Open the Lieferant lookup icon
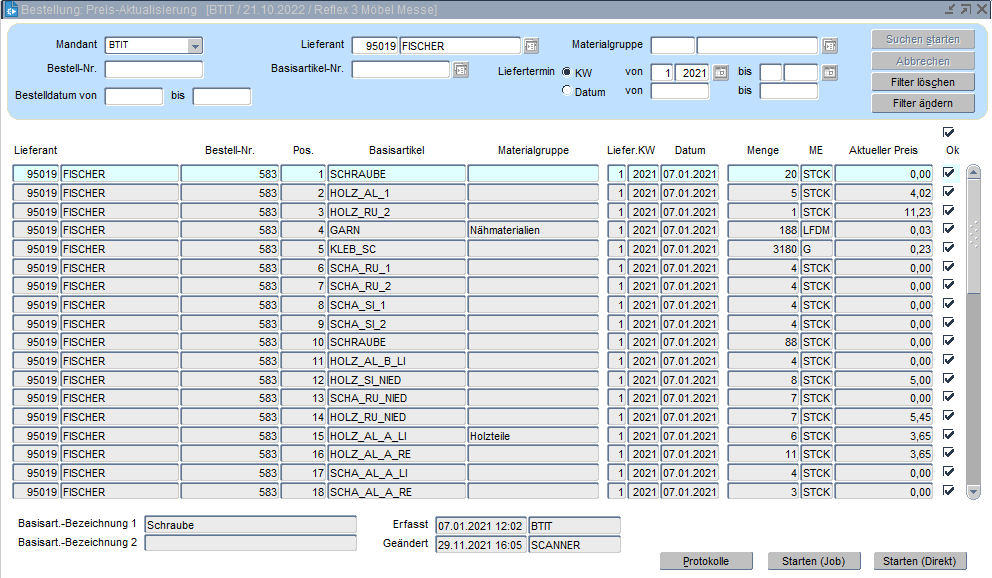The height and width of the screenshot is (578, 992). tap(531, 45)
